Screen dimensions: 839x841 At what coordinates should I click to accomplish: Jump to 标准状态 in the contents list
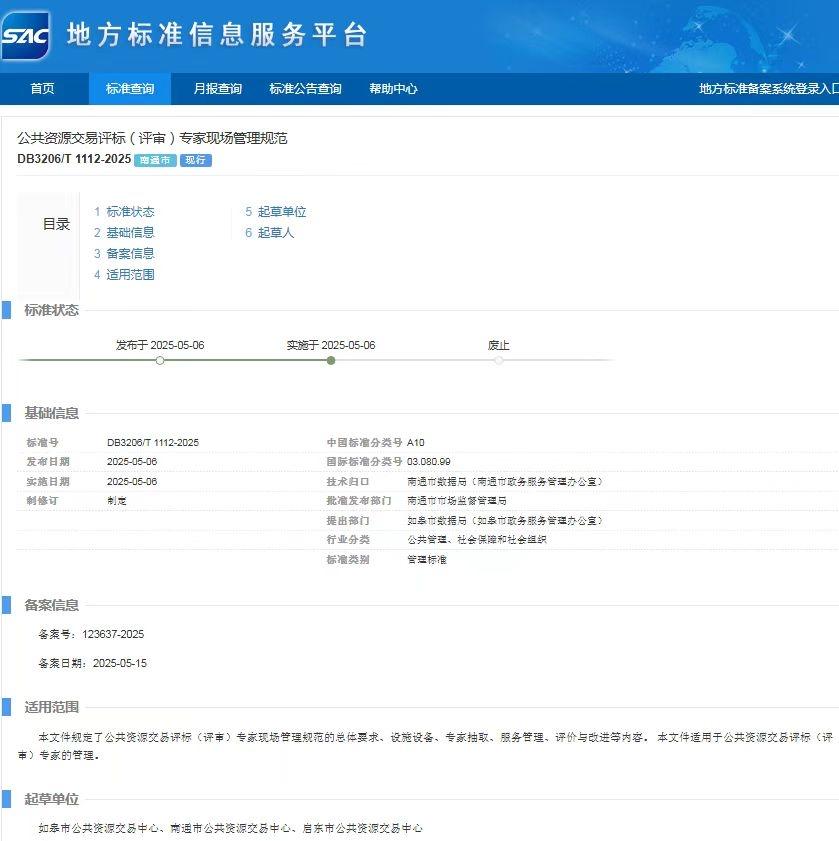coord(130,212)
